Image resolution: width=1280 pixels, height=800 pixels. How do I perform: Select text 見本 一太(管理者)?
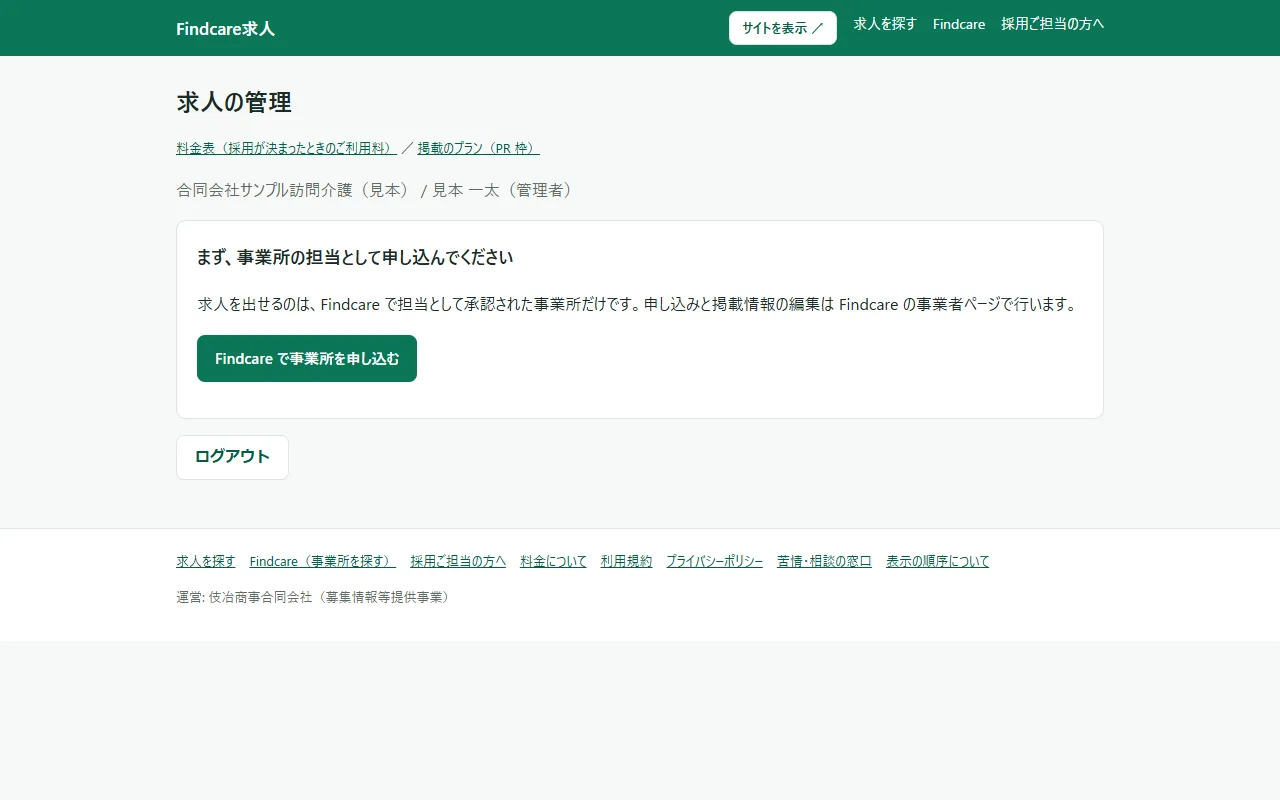505,190
